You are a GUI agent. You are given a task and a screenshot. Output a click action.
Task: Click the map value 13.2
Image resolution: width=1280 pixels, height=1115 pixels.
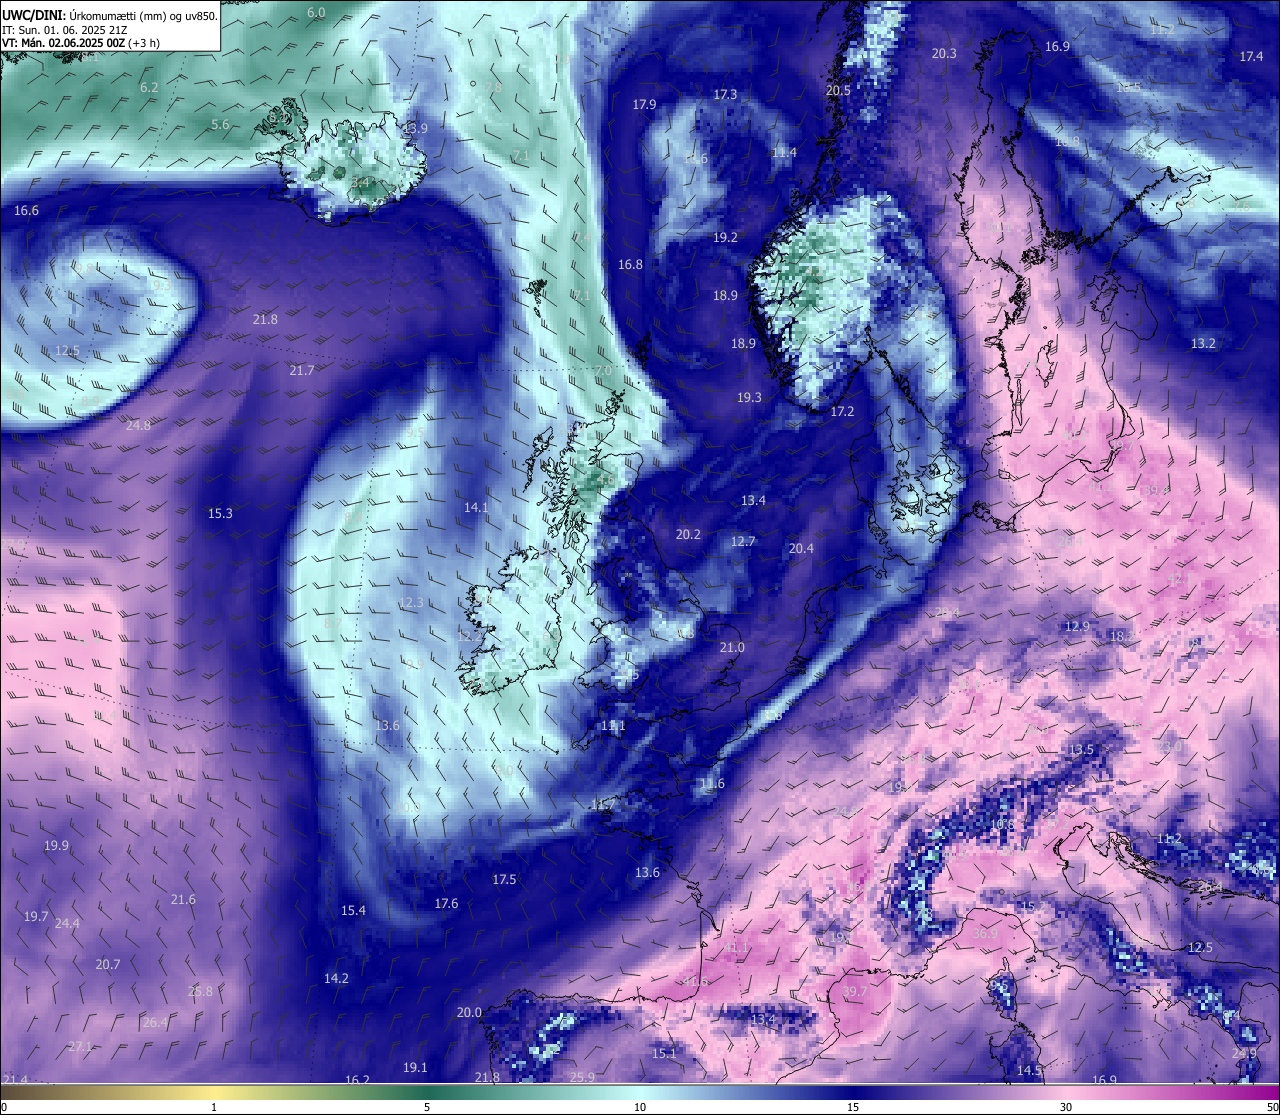1203,343
